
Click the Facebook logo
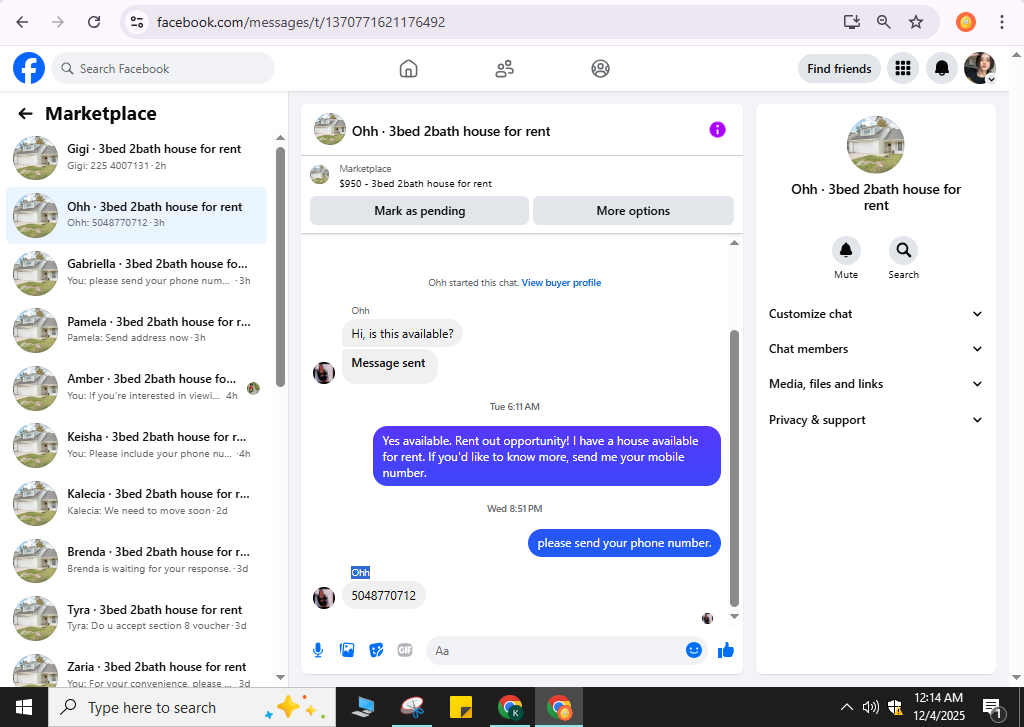click(29, 68)
